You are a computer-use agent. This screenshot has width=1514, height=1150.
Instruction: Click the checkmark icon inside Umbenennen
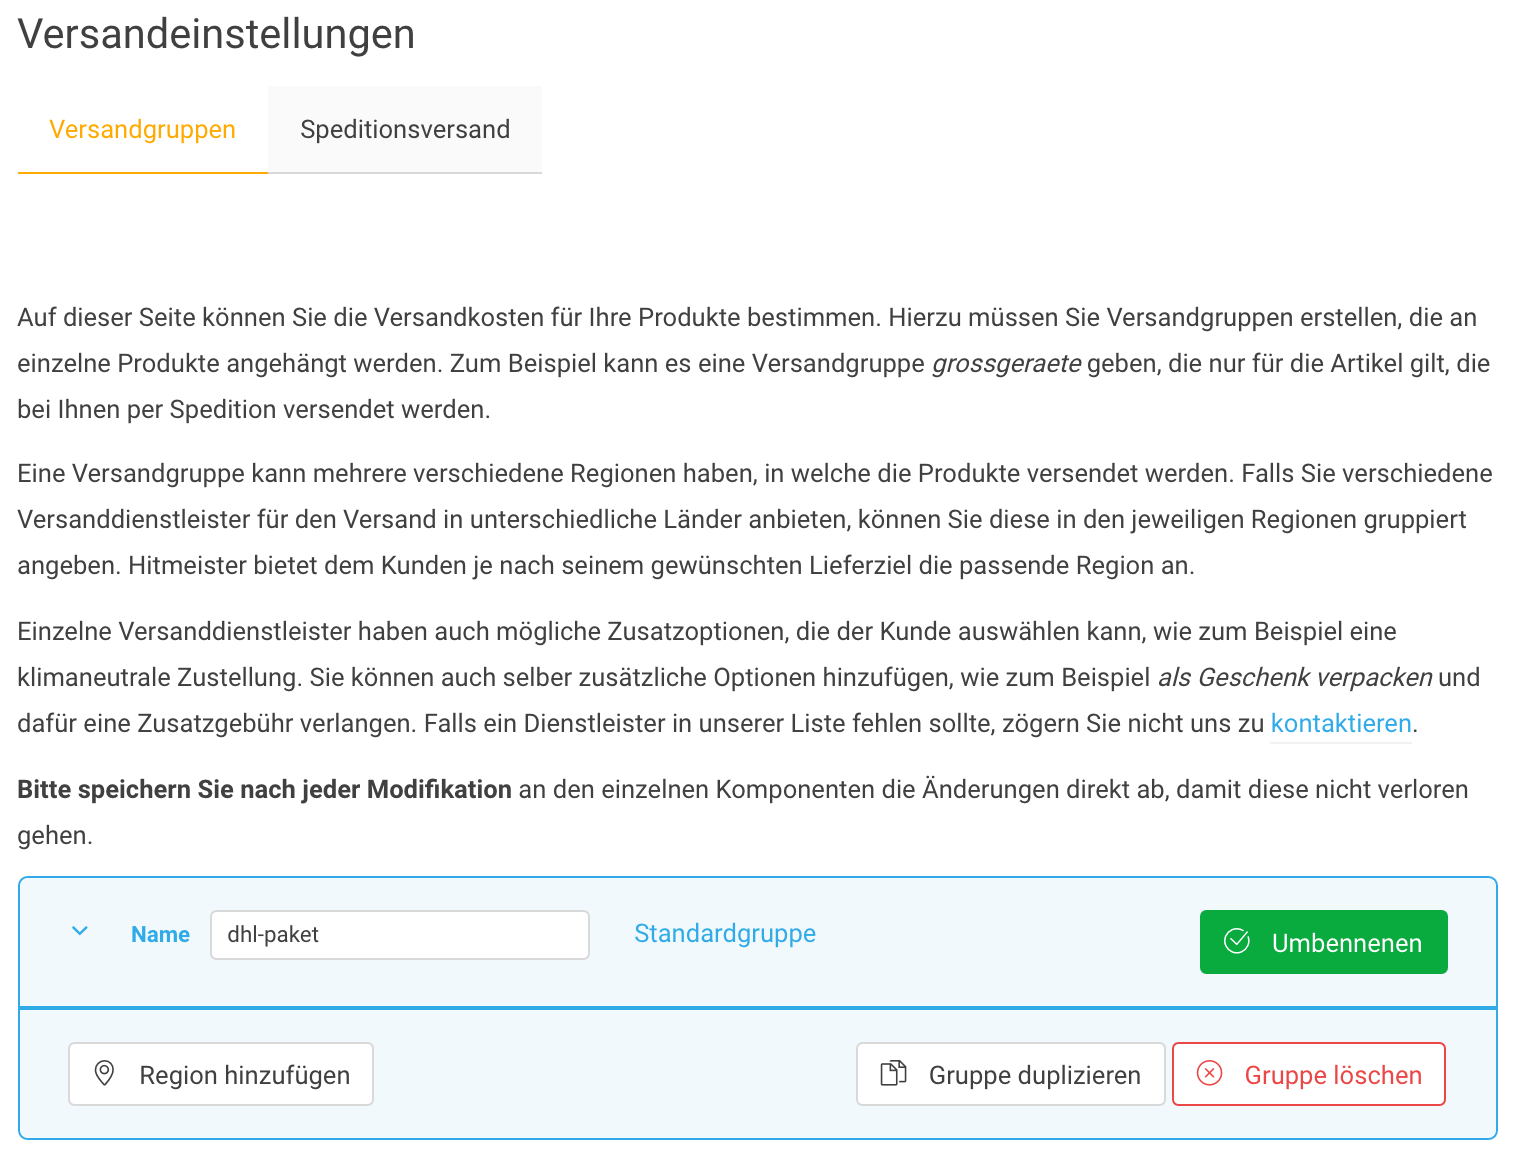pos(1237,942)
